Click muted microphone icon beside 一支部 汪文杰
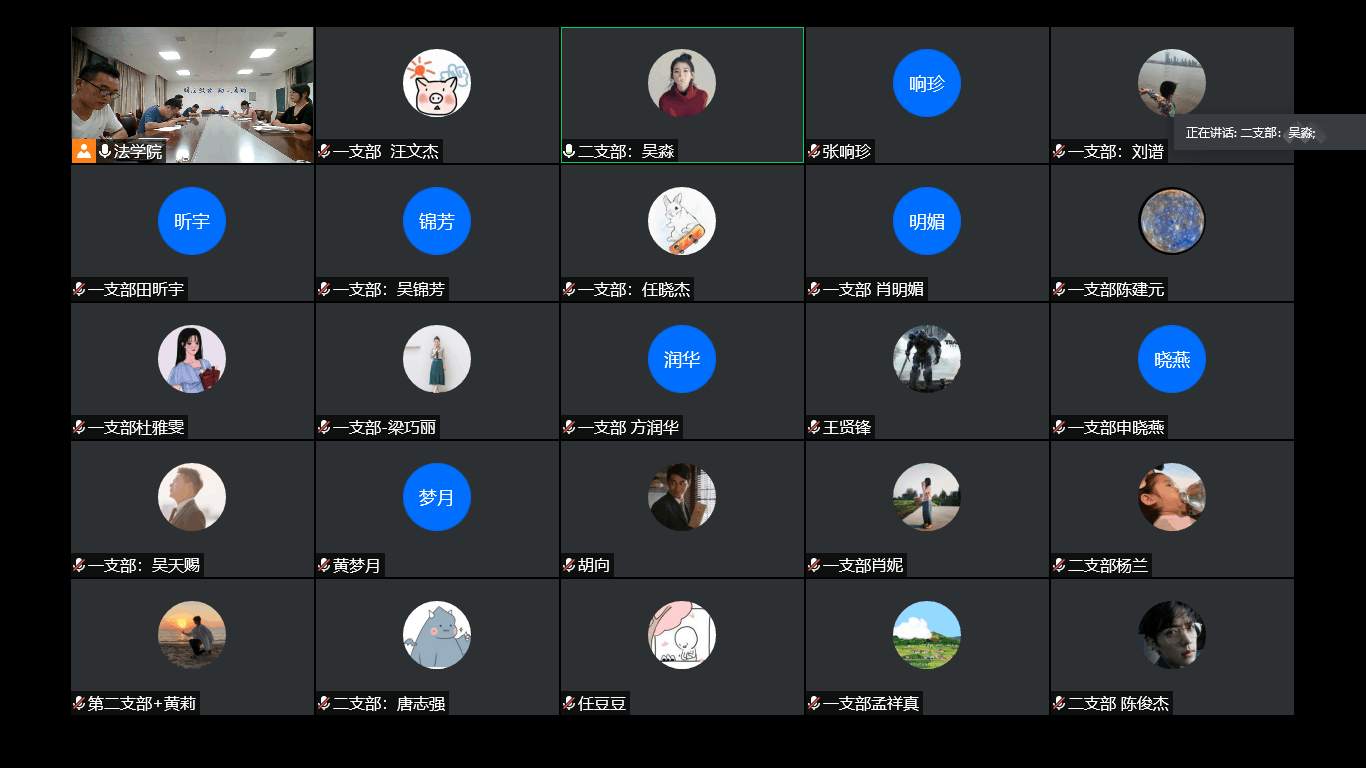This screenshot has width=1366, height=768. [x=324, y=151]
